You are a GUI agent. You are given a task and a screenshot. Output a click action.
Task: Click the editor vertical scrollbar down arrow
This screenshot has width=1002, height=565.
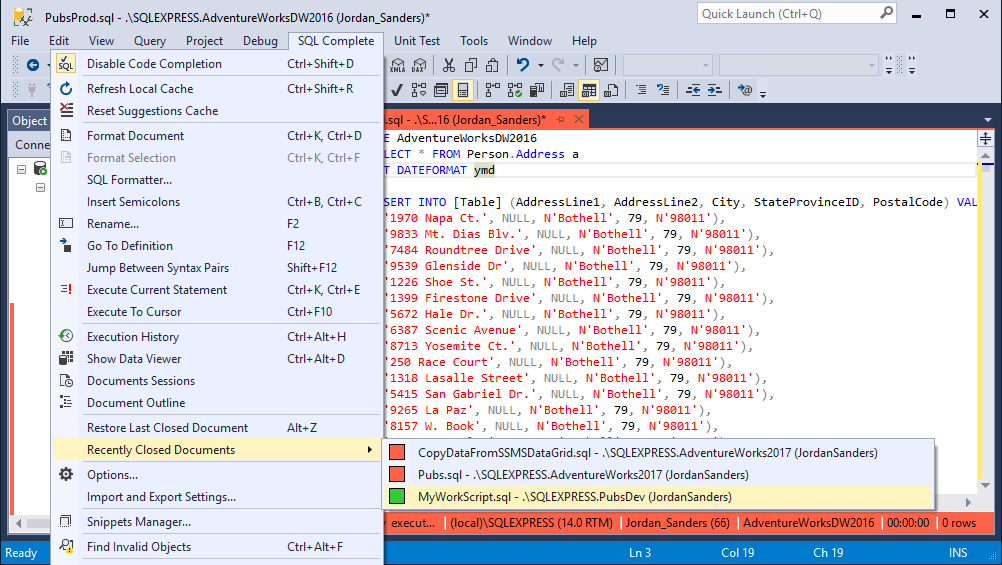tap(985, 486)
